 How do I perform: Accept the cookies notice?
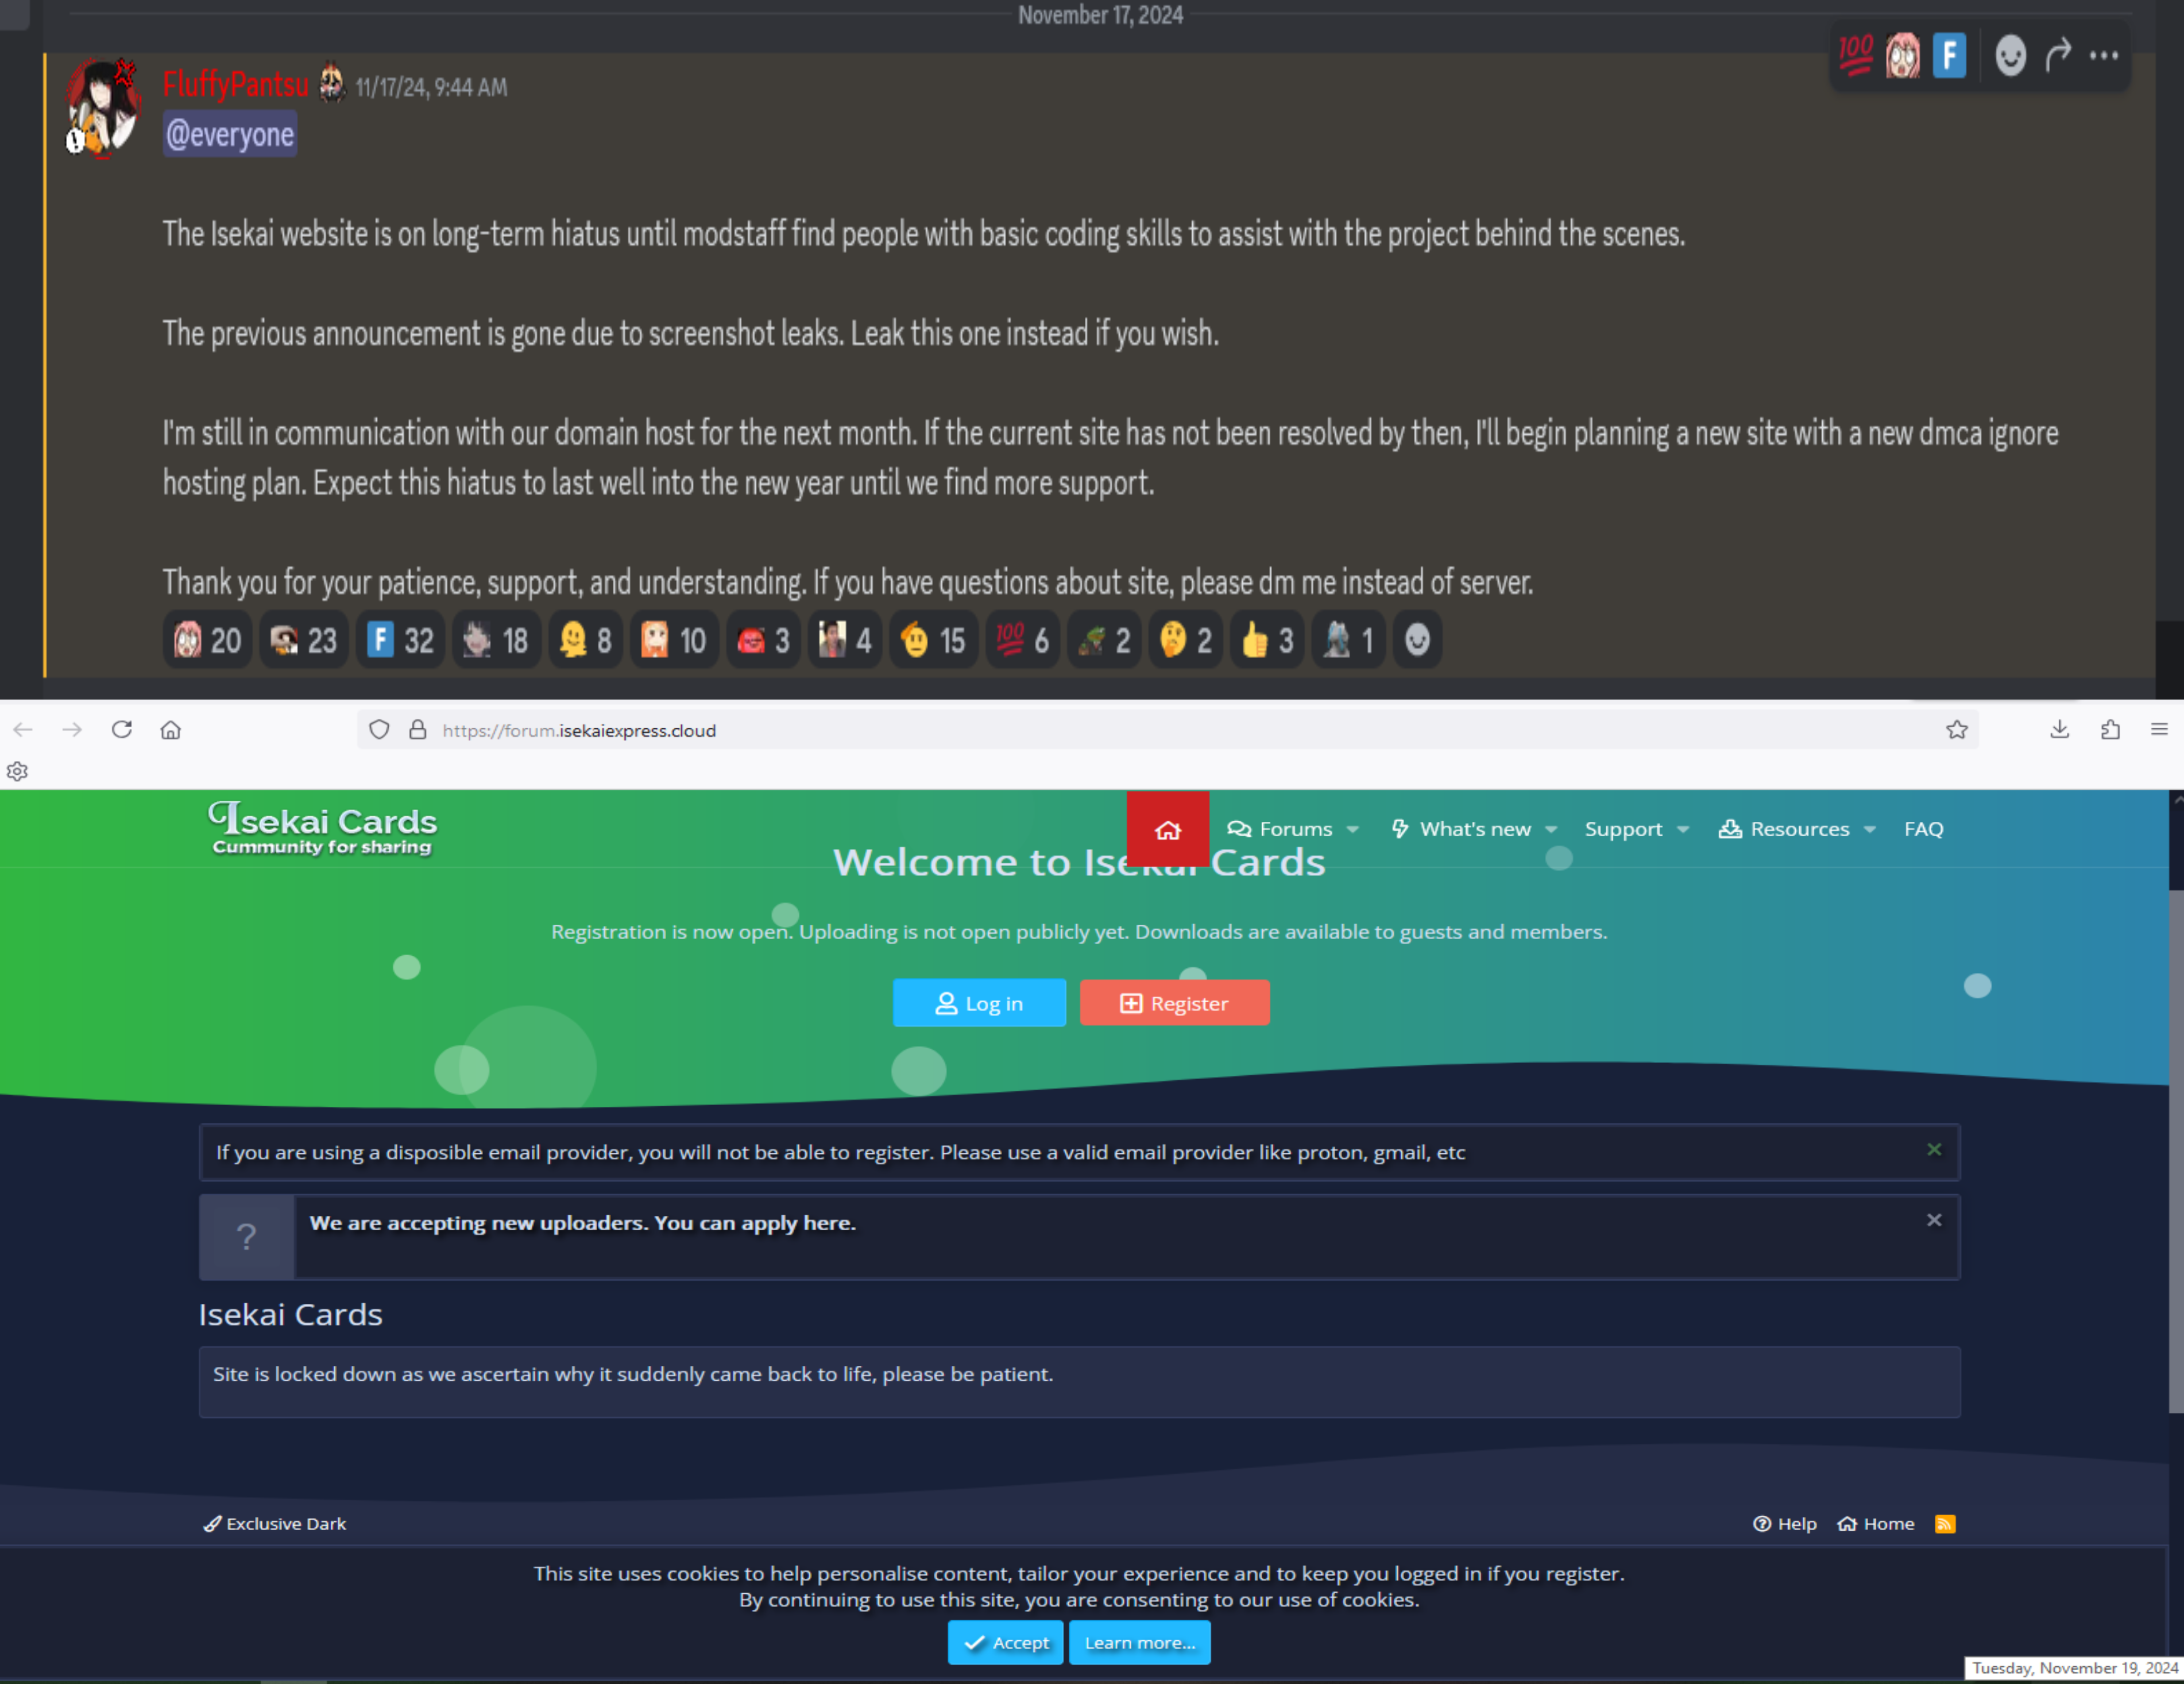1005,1642
